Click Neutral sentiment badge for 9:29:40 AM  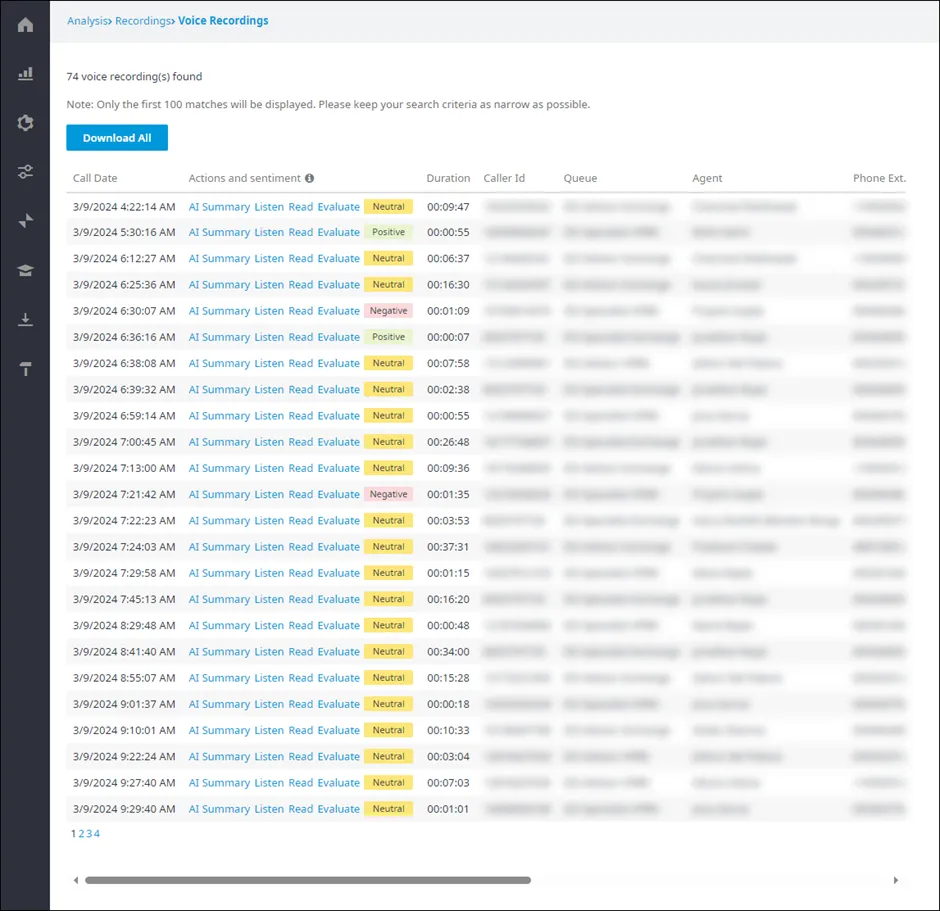coord(388,809)
